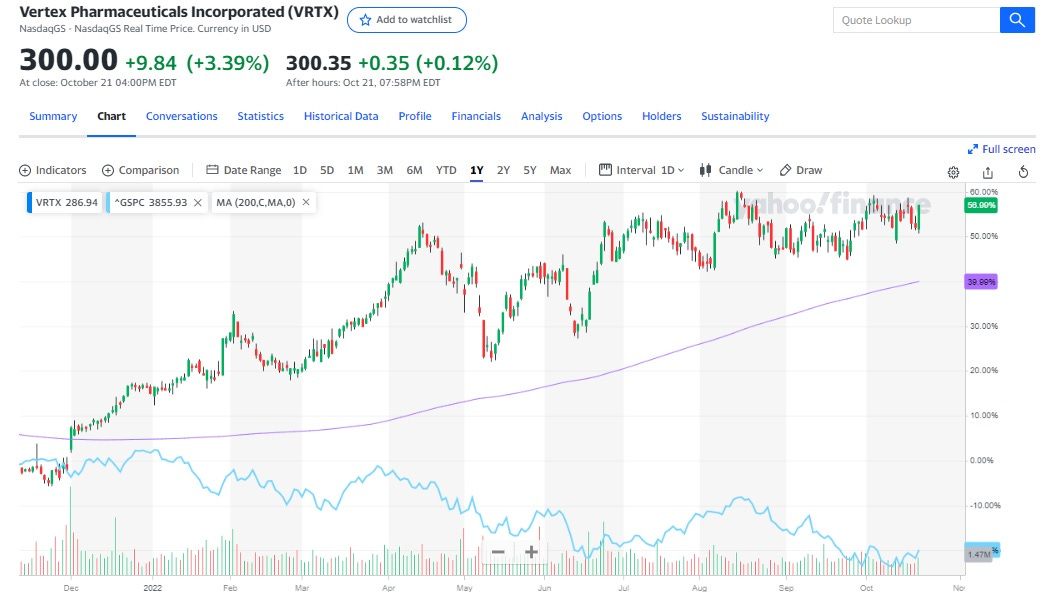
Task: Open the Options tab
Action: tap(602, 116)
